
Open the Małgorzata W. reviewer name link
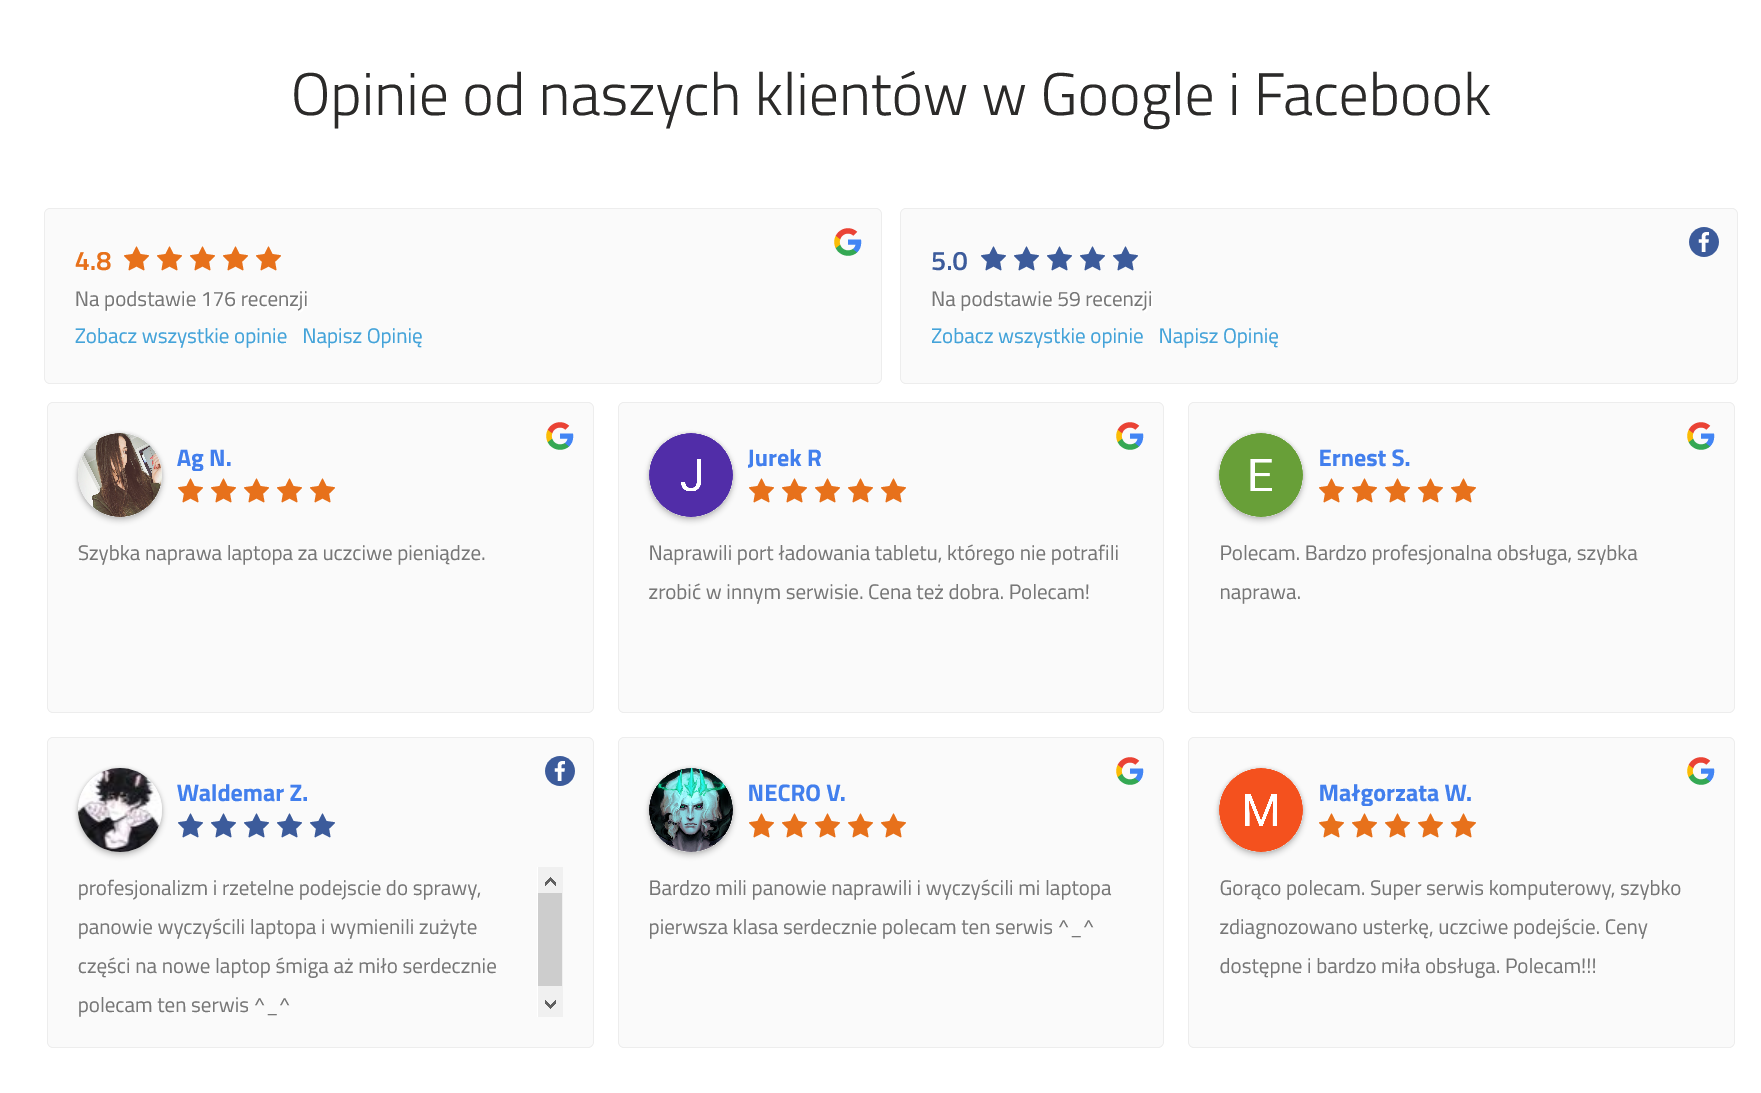pos(1394,793)
